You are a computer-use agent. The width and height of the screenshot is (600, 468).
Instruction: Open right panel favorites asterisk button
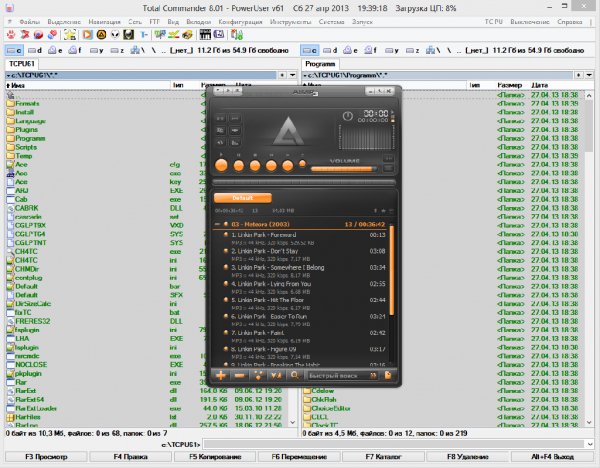tap(579, 75)
